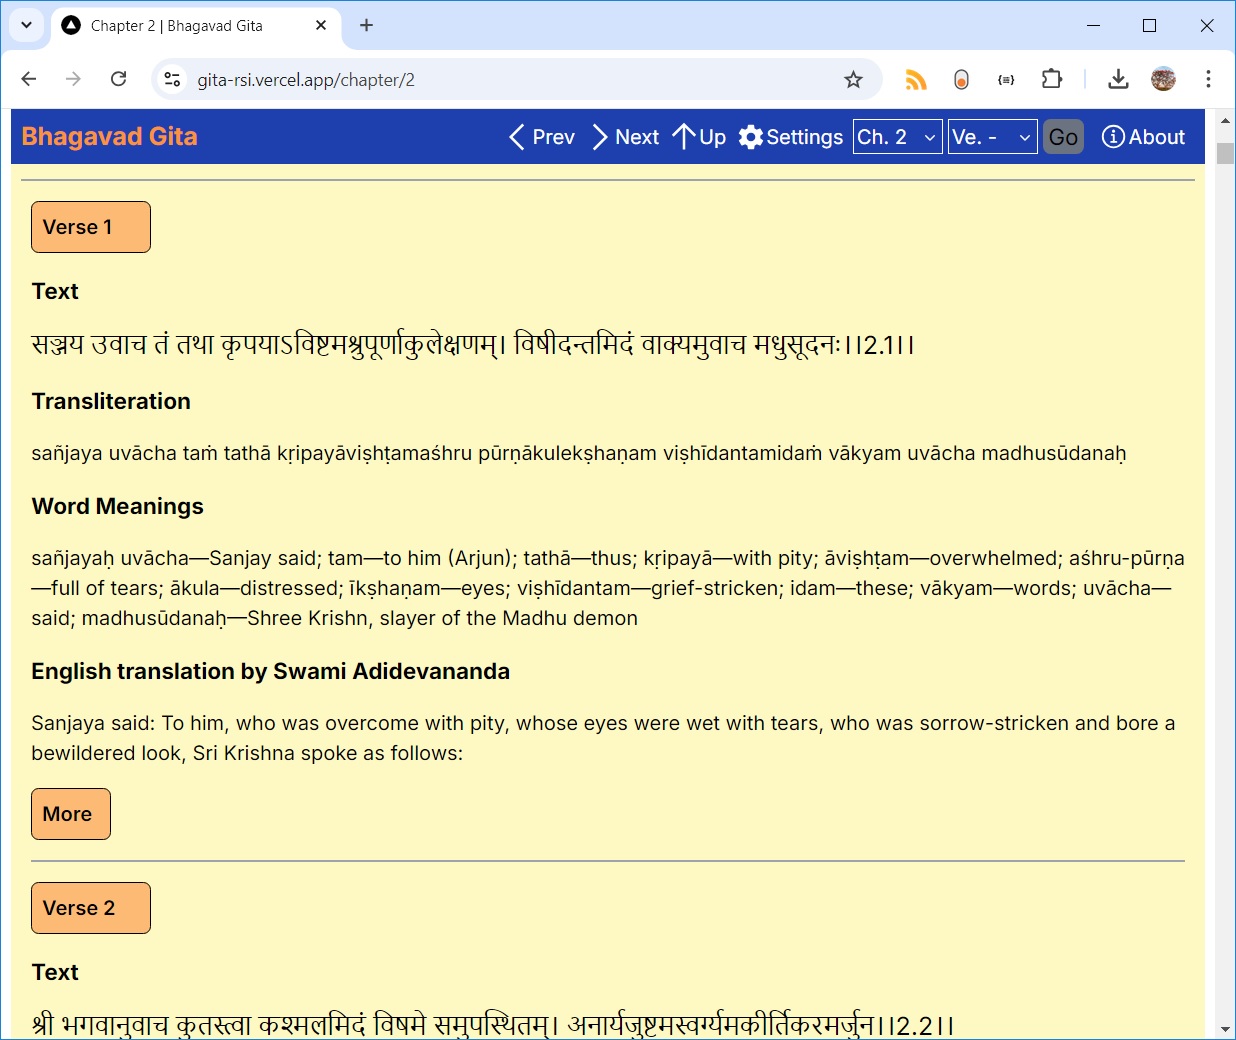1236x1040 pixels.
Task: Open the Verse 2 button
Action: (x=91, y=908)
